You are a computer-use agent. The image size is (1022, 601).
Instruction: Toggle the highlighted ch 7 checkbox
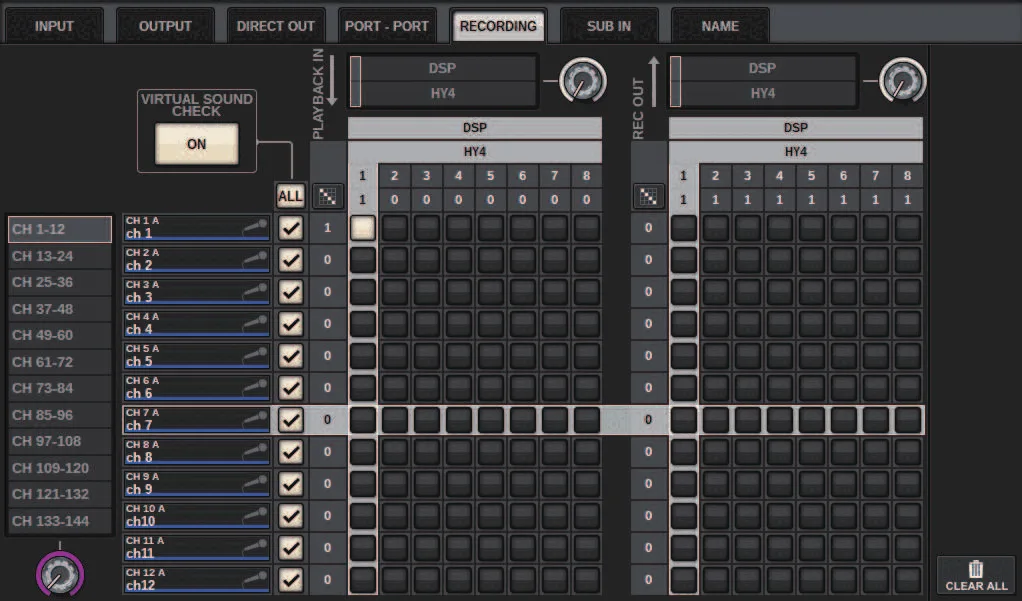click(x=291, y=420)
